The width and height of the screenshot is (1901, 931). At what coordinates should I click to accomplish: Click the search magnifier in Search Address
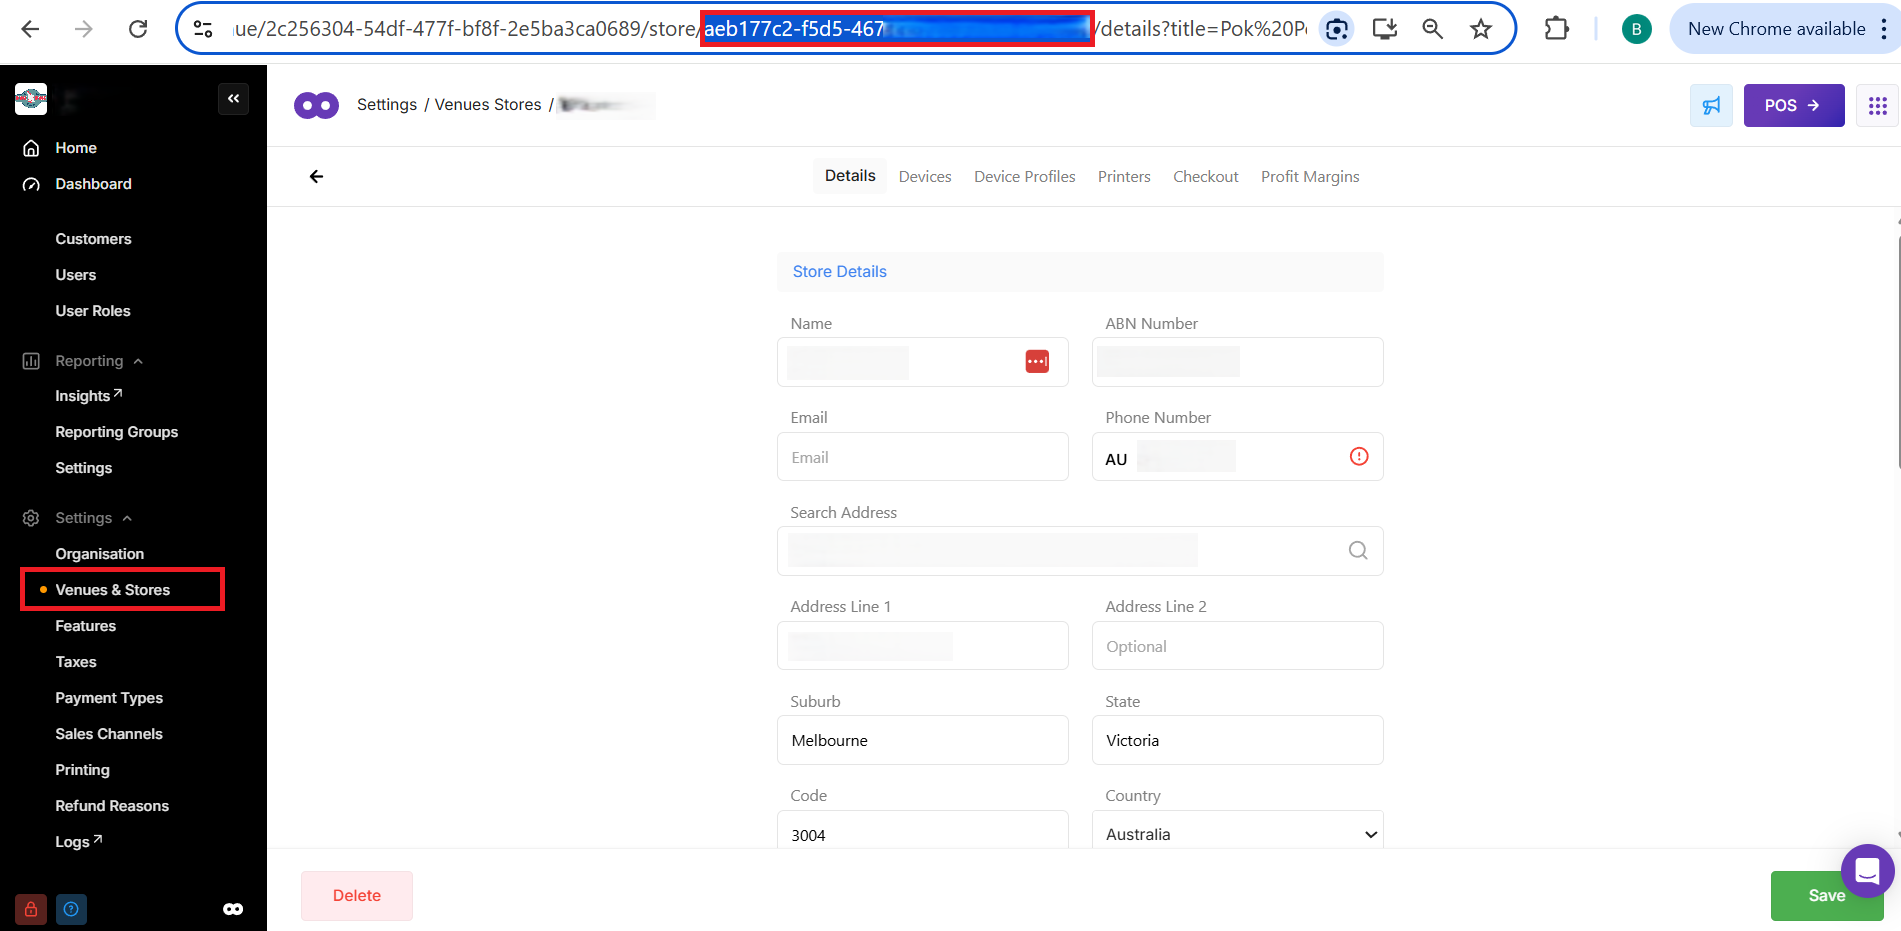click(1358, 550)
